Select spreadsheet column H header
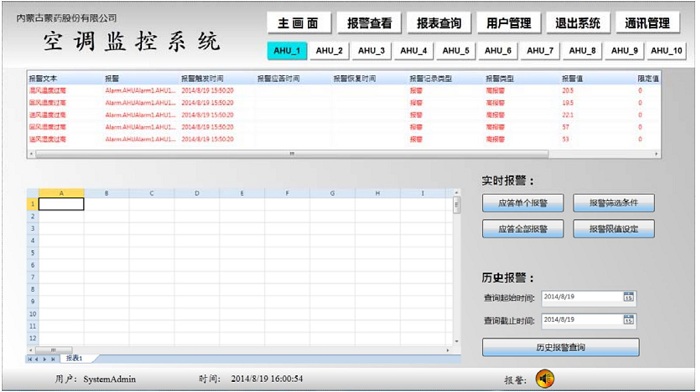The image size is (700, 392). [x=378, y=193]
